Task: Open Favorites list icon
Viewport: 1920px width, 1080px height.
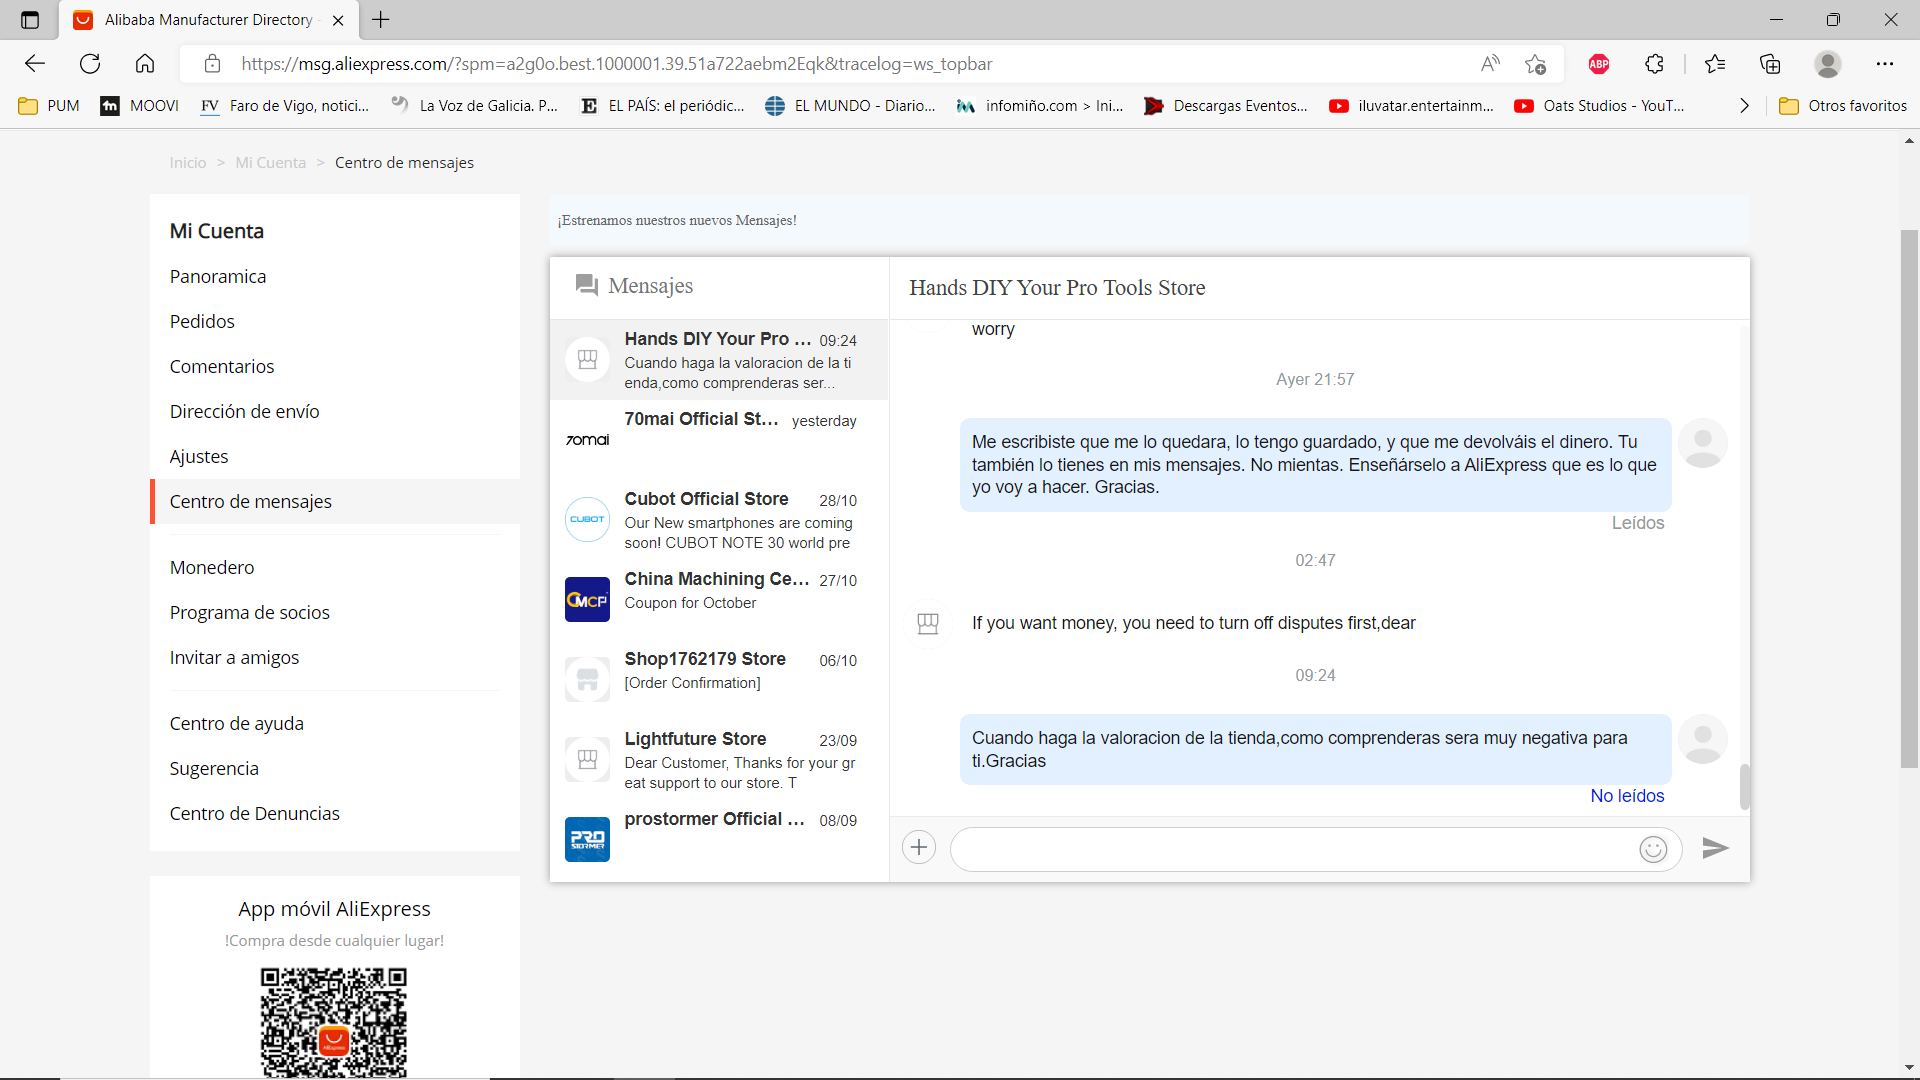Action: (x=1715, y=64)
